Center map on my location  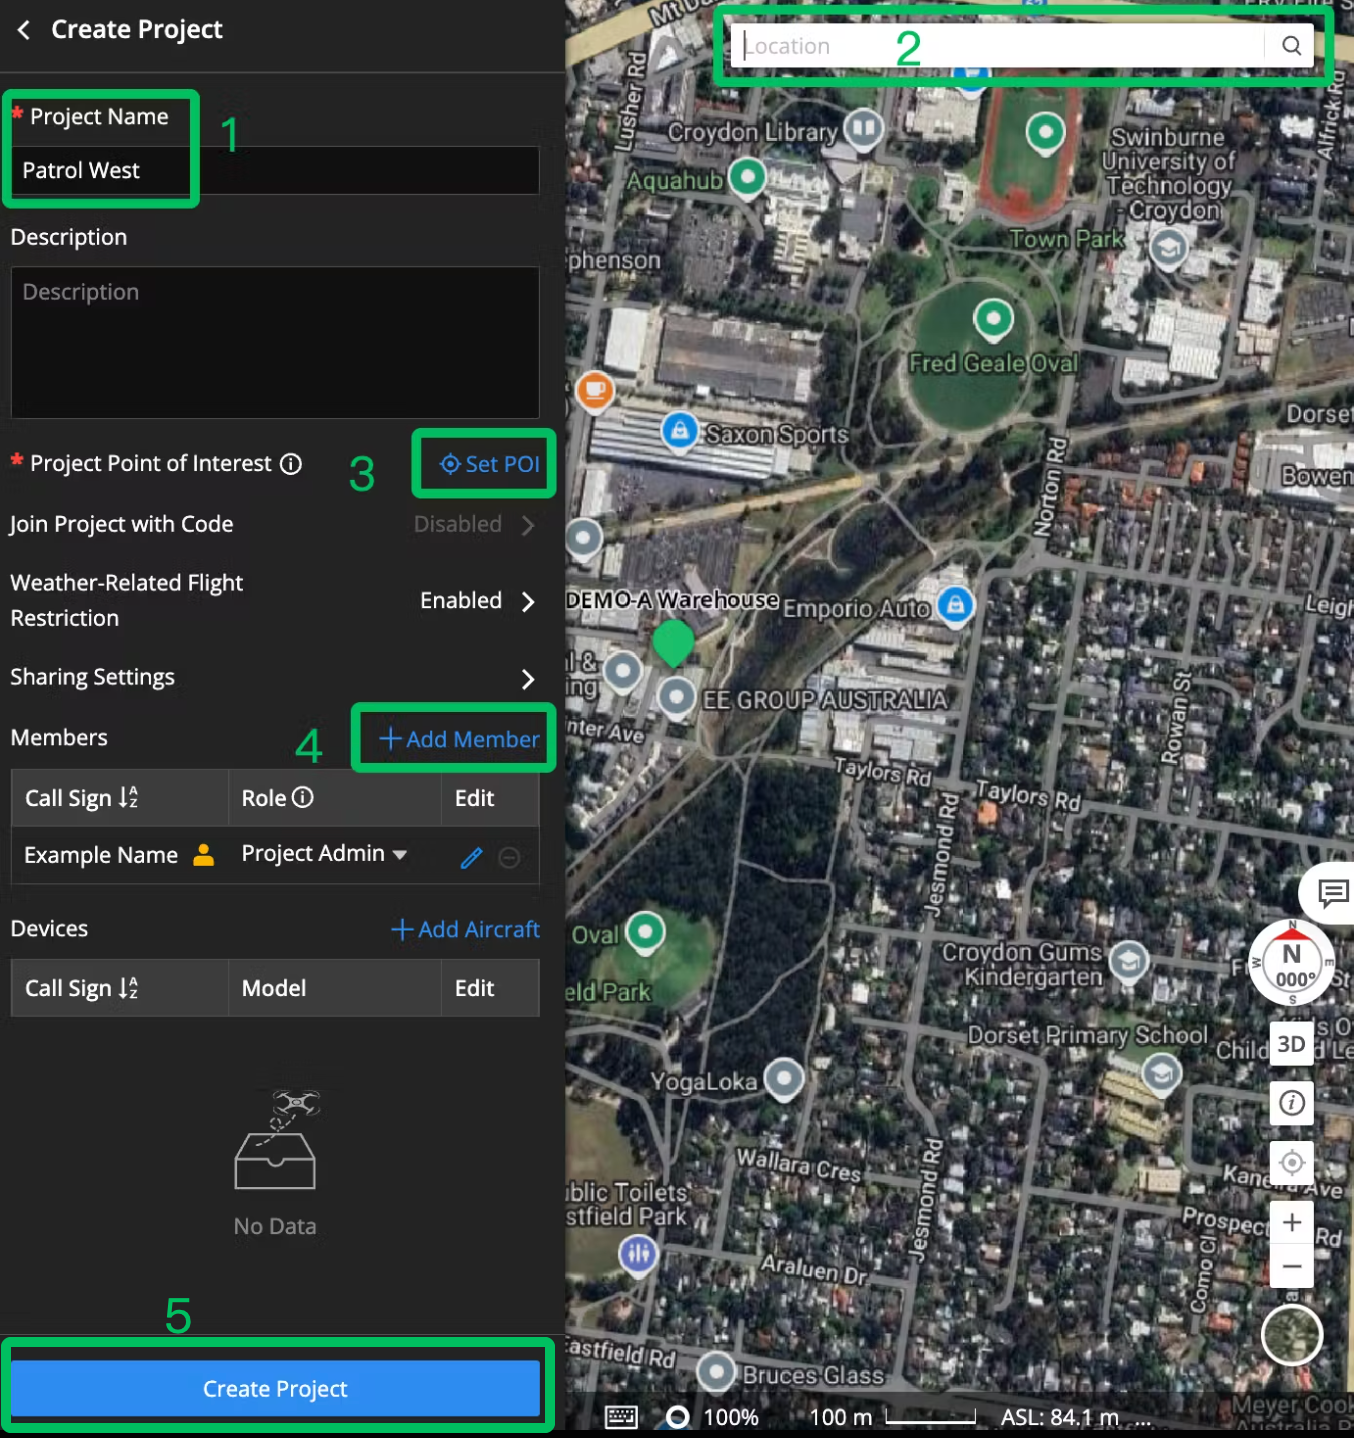[1291, 1162]
